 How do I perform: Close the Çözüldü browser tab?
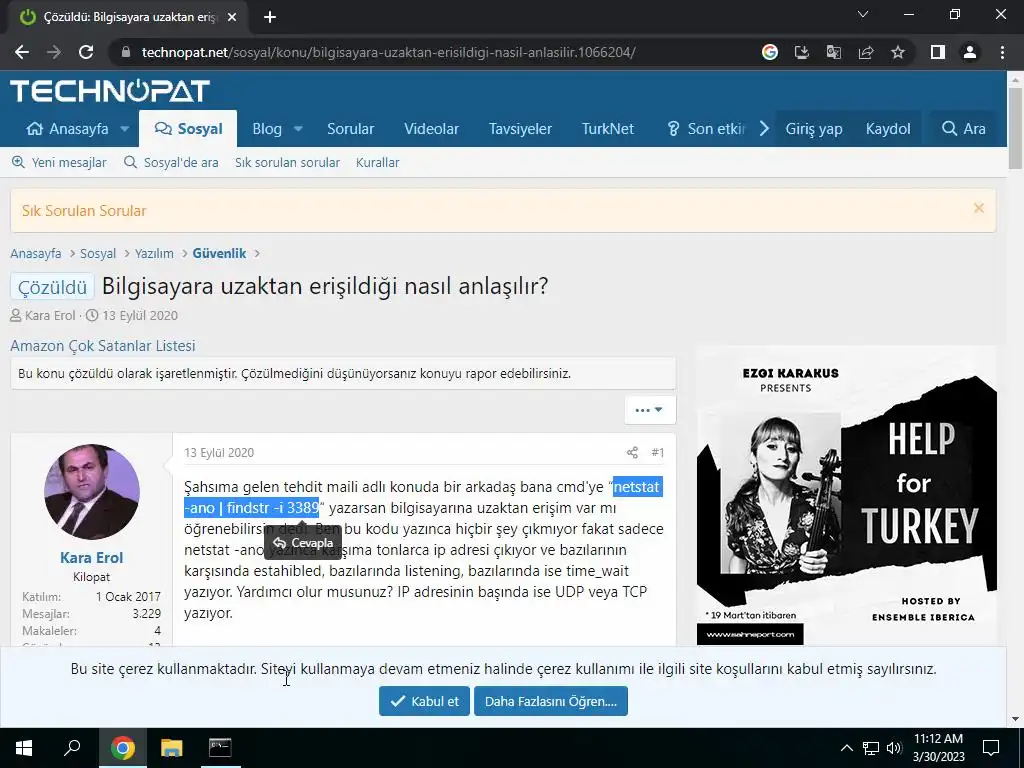[x=232, y=17]
